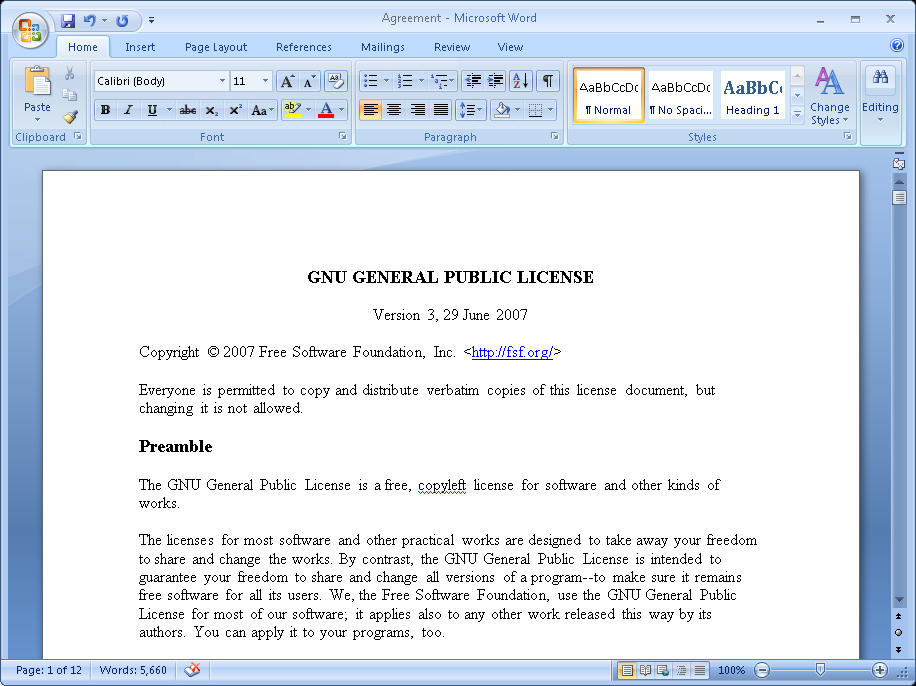Switch to the Page Layout tab
Image resolution: width=916 pixels, height=686 pixels.
click(216, 47)
